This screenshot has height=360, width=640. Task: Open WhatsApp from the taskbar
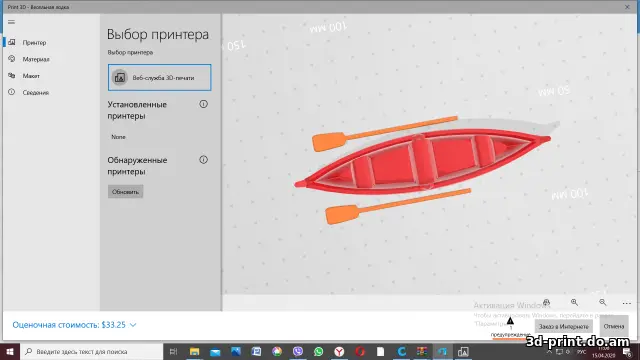pyautogui.click(x=318, y=351)
